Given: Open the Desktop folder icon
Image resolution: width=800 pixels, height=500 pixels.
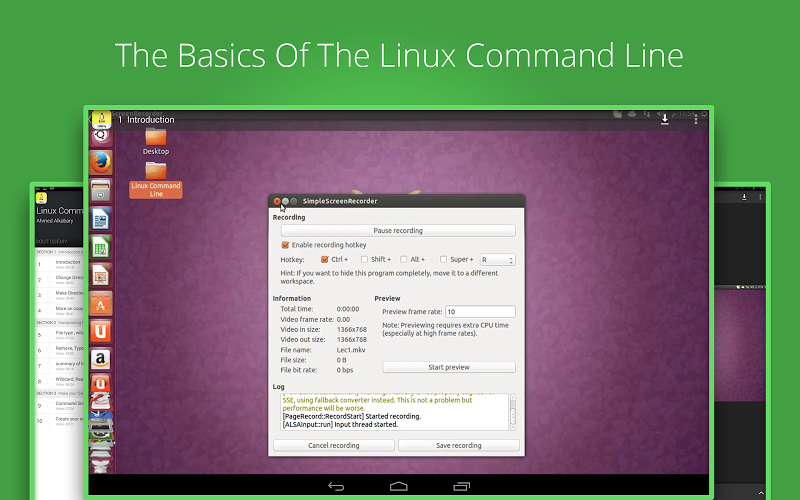Looking at the screenshot, I should 156,141.
